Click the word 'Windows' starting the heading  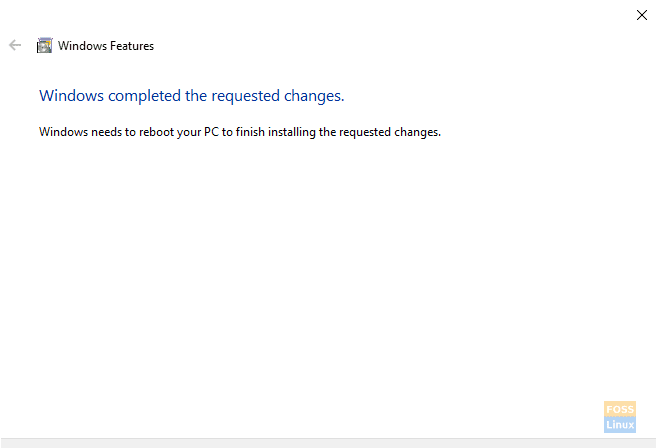72,96
